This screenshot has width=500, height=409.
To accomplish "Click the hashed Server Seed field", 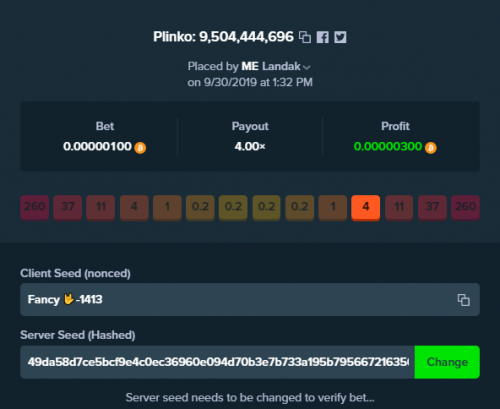I will (218, 362).
